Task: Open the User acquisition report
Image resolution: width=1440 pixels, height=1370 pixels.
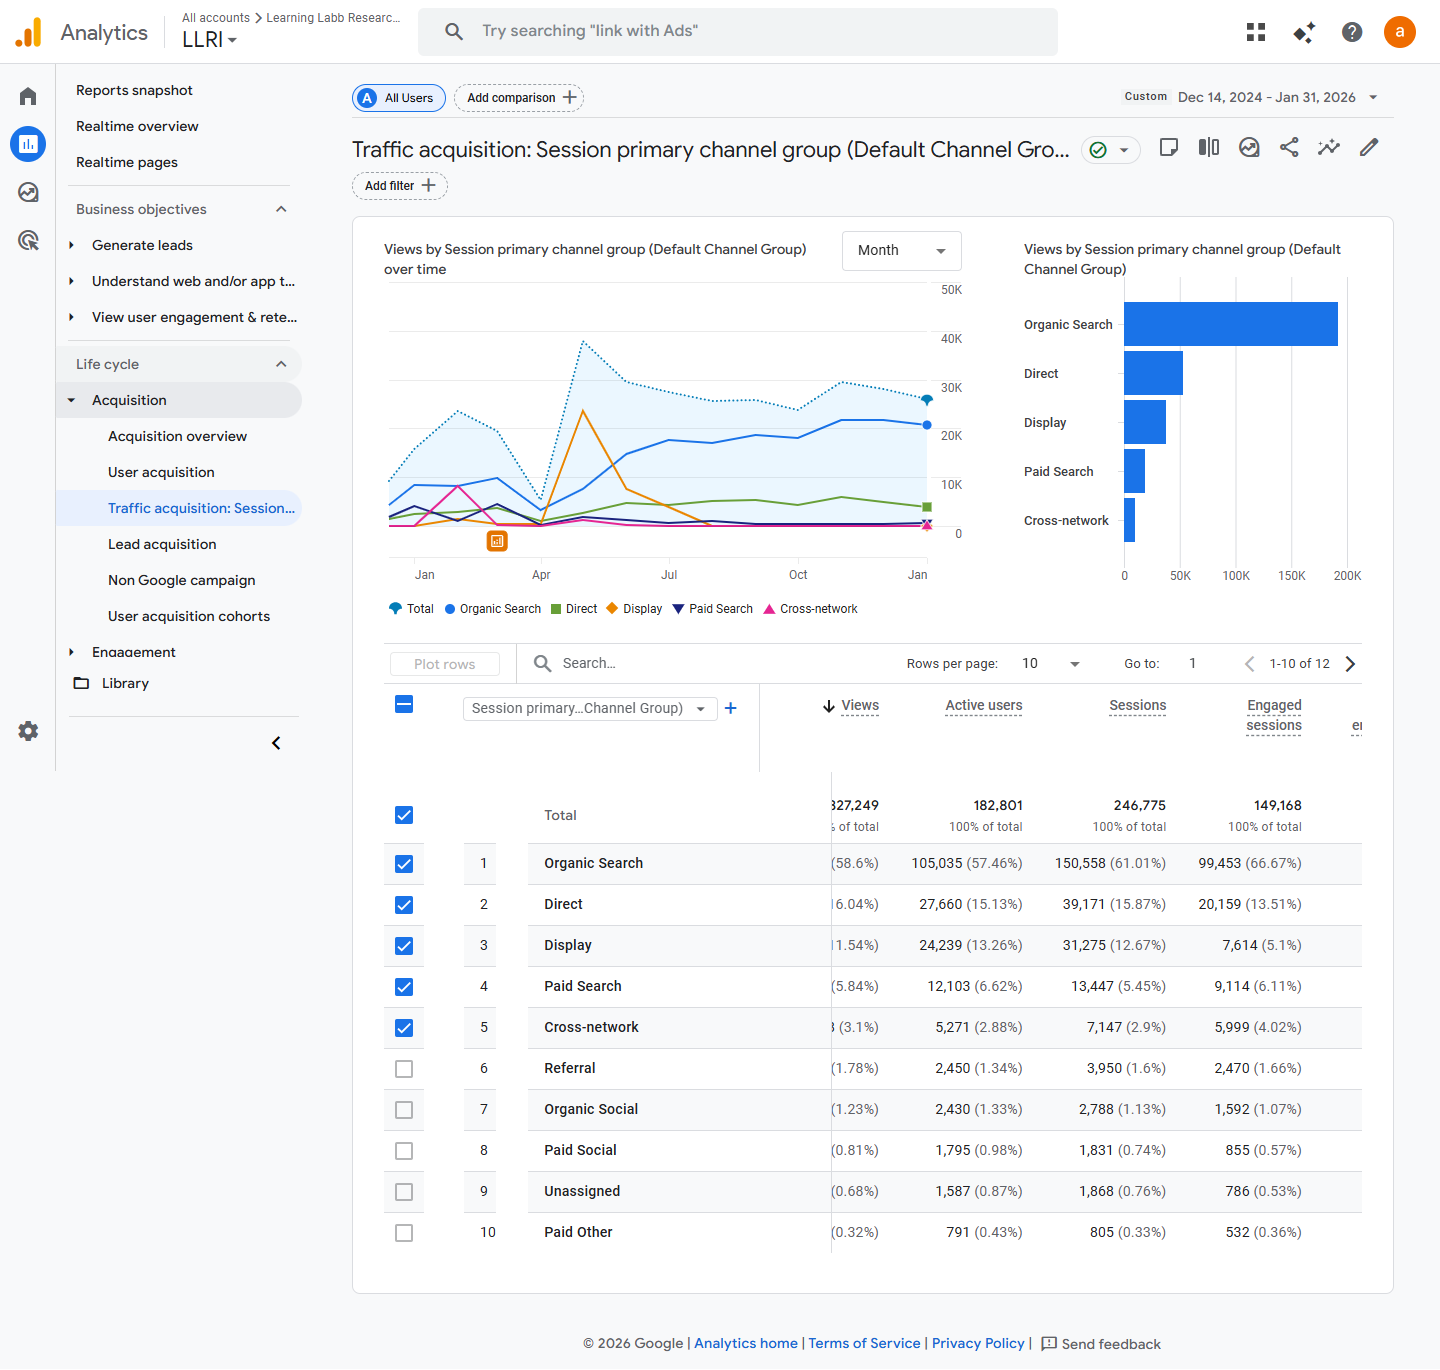Action: pyautogui.click(x=161, y=472)
